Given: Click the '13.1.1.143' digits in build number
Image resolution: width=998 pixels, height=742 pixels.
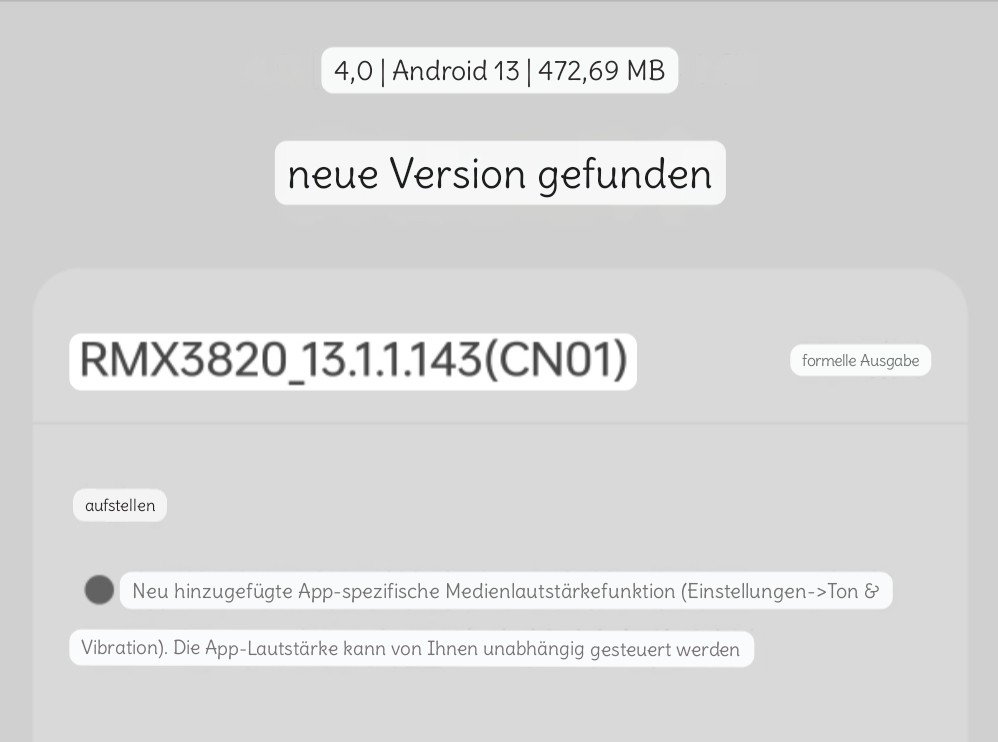Looking at the screenshot, I should point(390,361).
